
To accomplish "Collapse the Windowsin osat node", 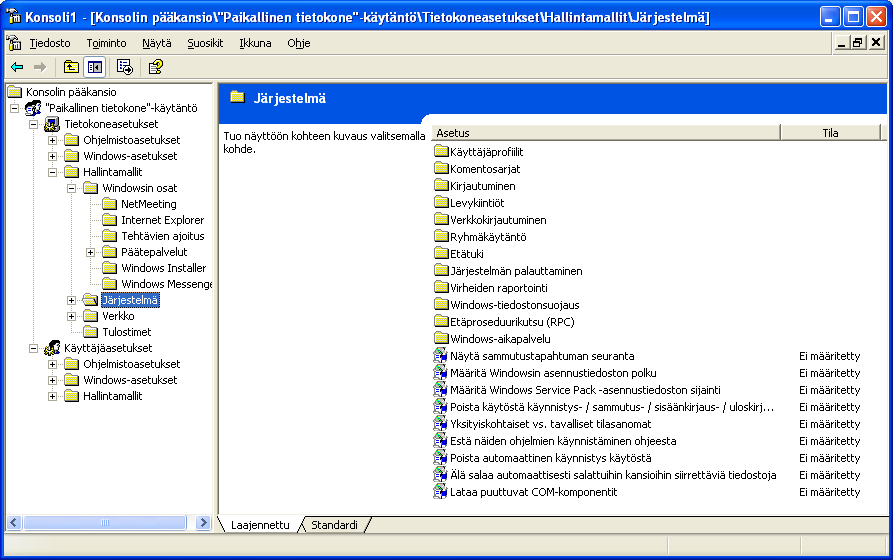I will [71, 188].
